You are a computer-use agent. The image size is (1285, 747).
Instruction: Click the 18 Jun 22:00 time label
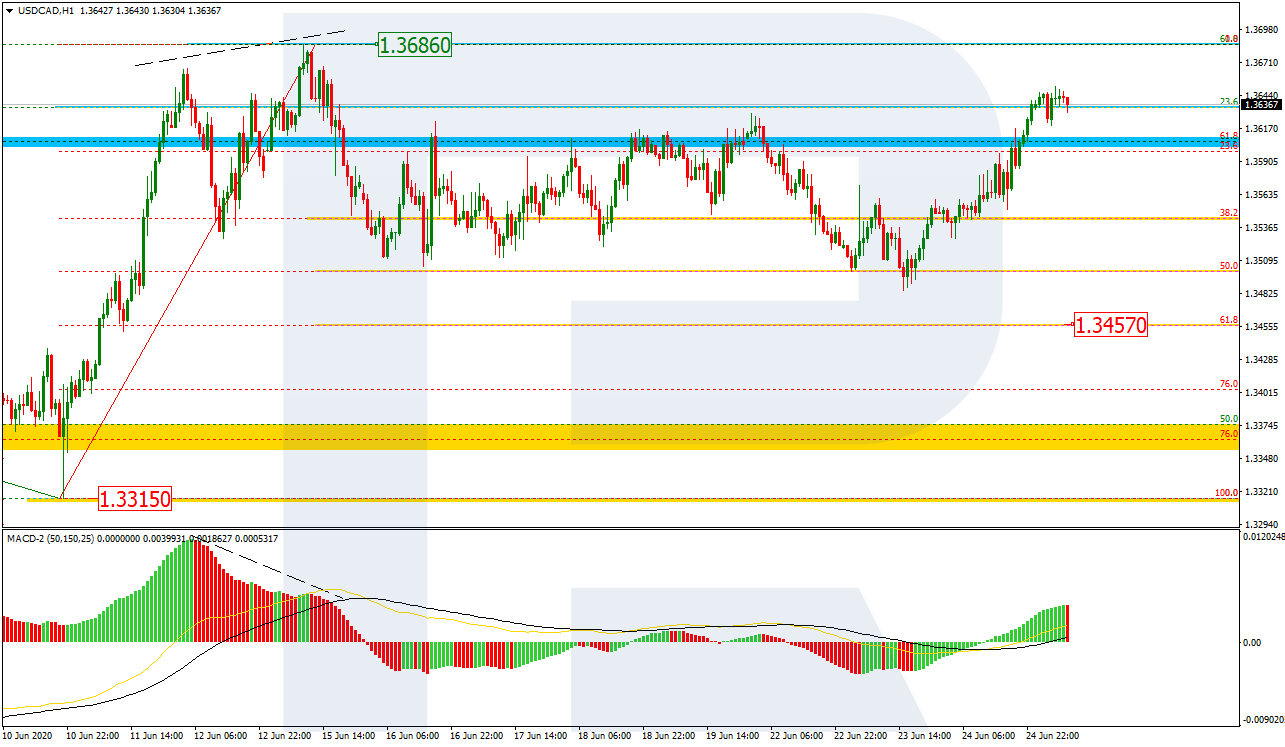click(668, 735)
